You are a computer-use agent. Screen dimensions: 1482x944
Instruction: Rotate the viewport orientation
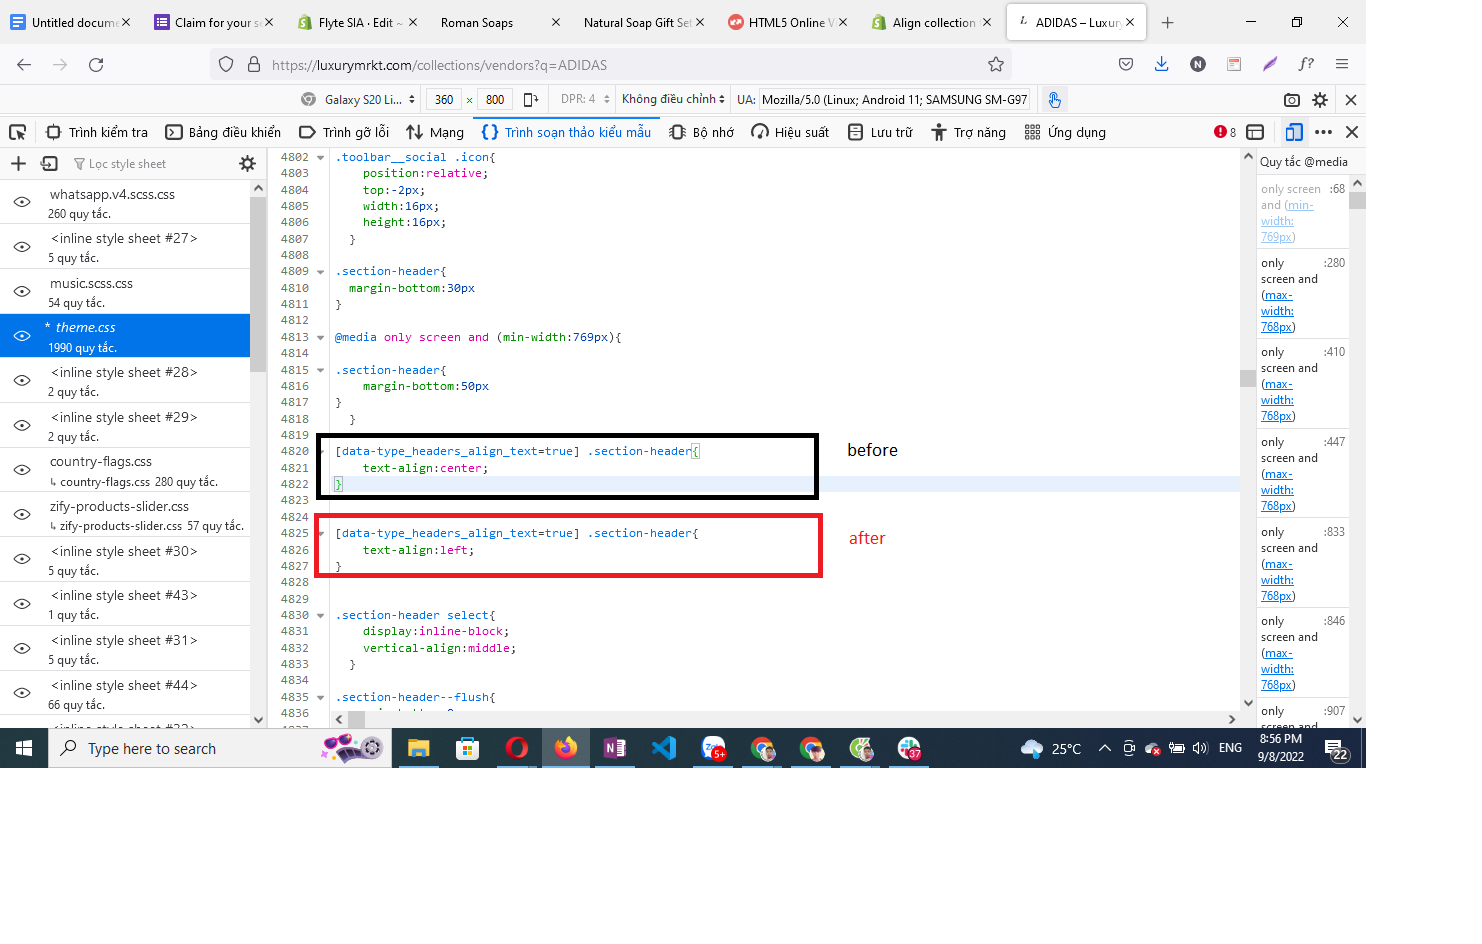point(531,100)
